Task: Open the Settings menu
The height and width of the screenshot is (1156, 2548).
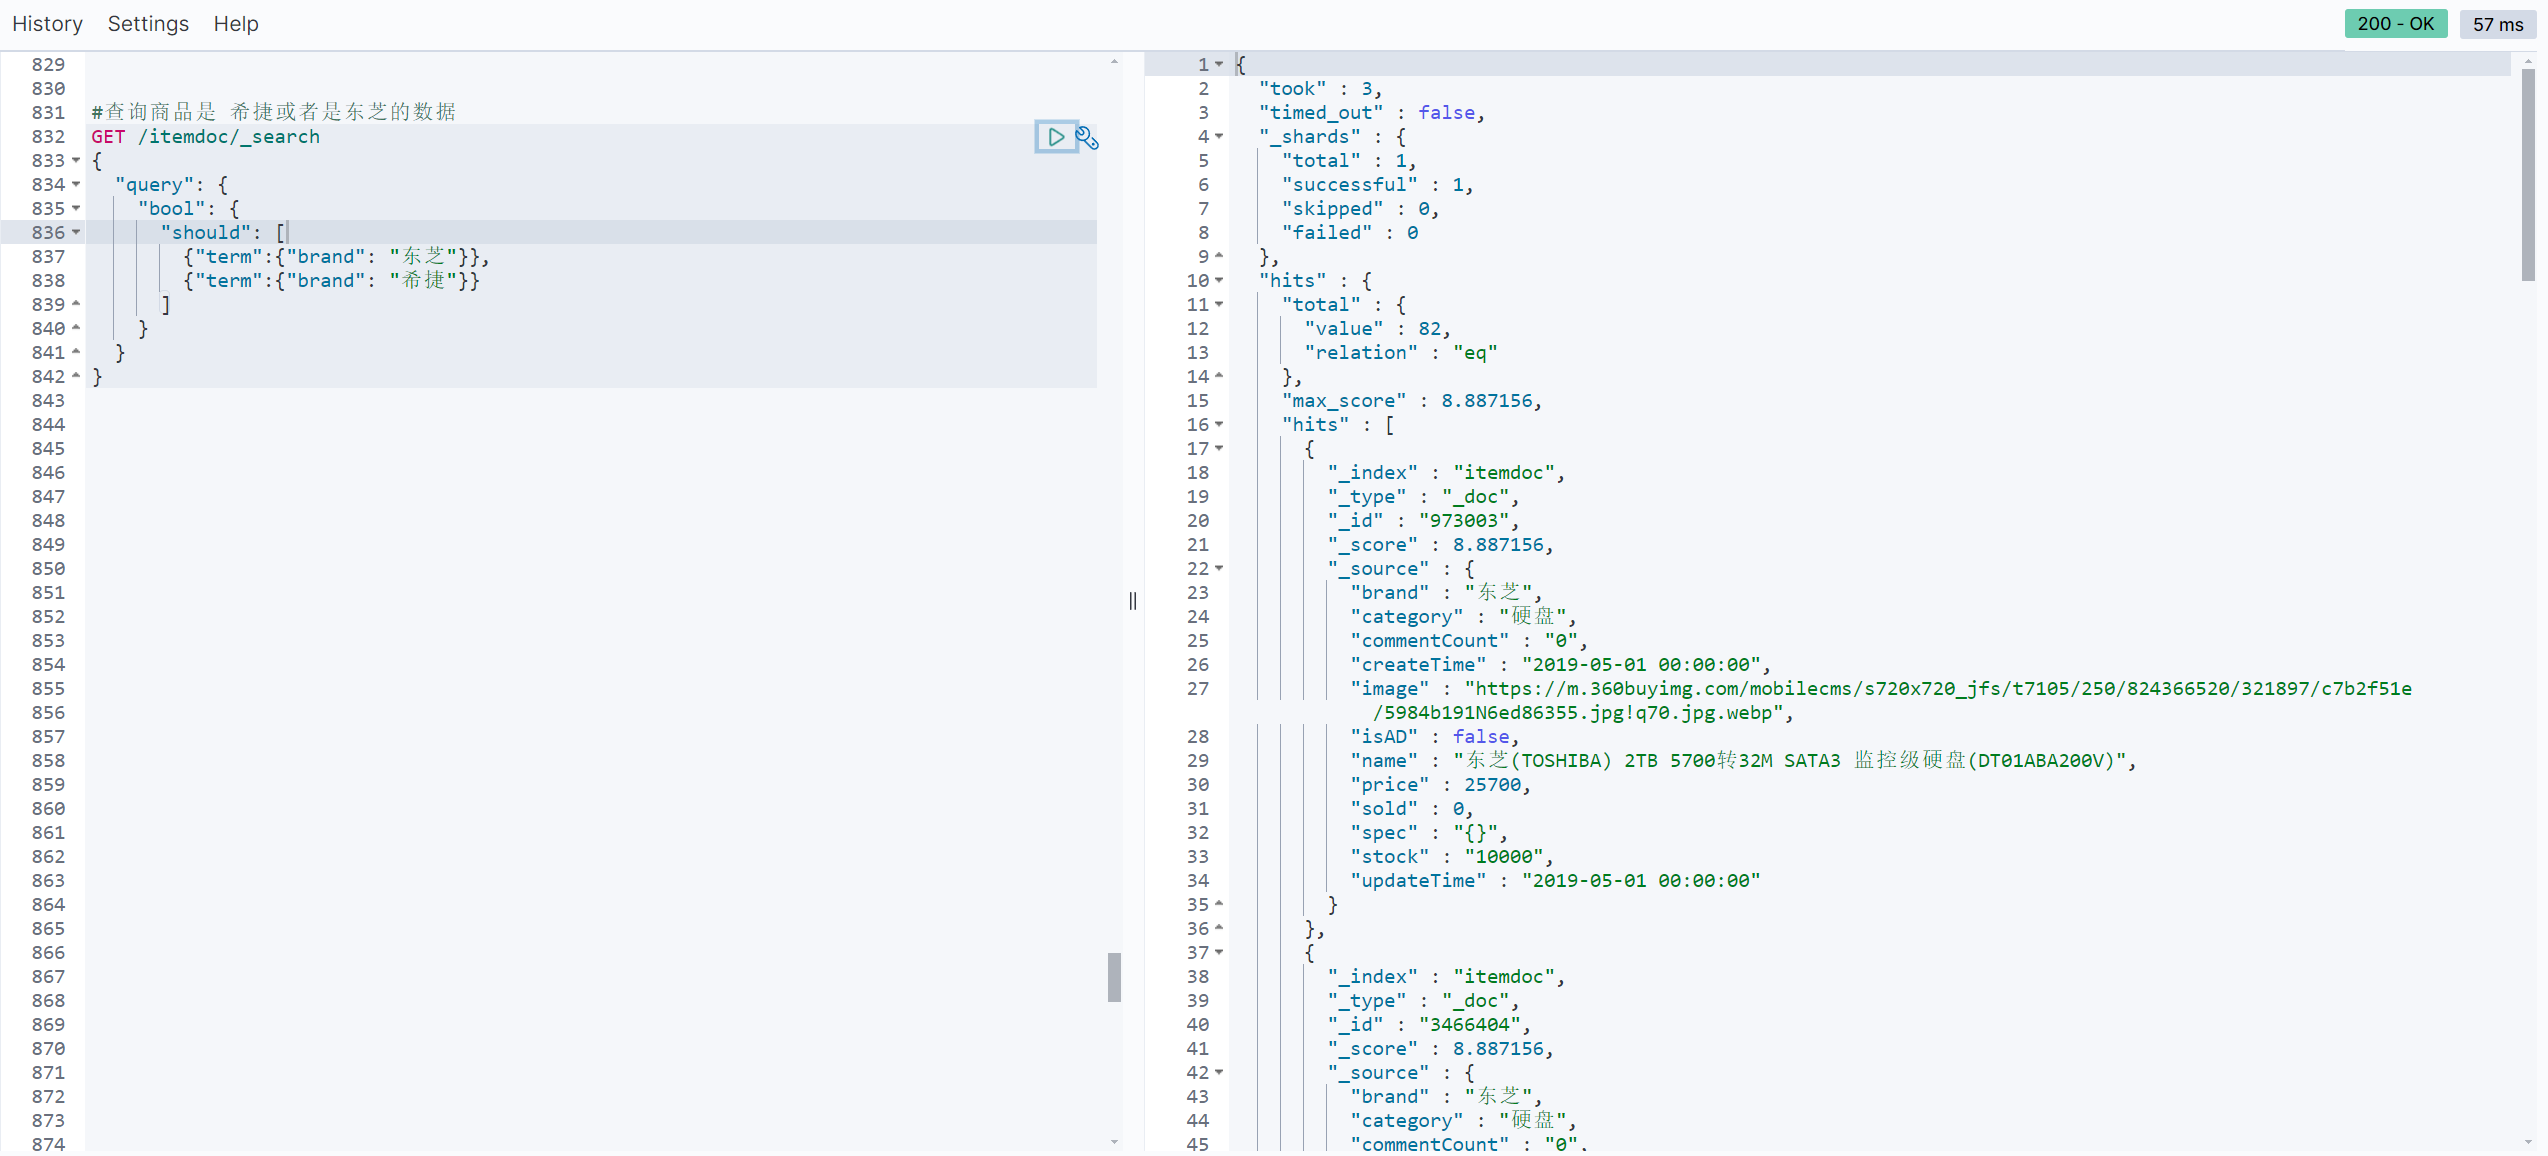Action: click(x=148, y=24)
